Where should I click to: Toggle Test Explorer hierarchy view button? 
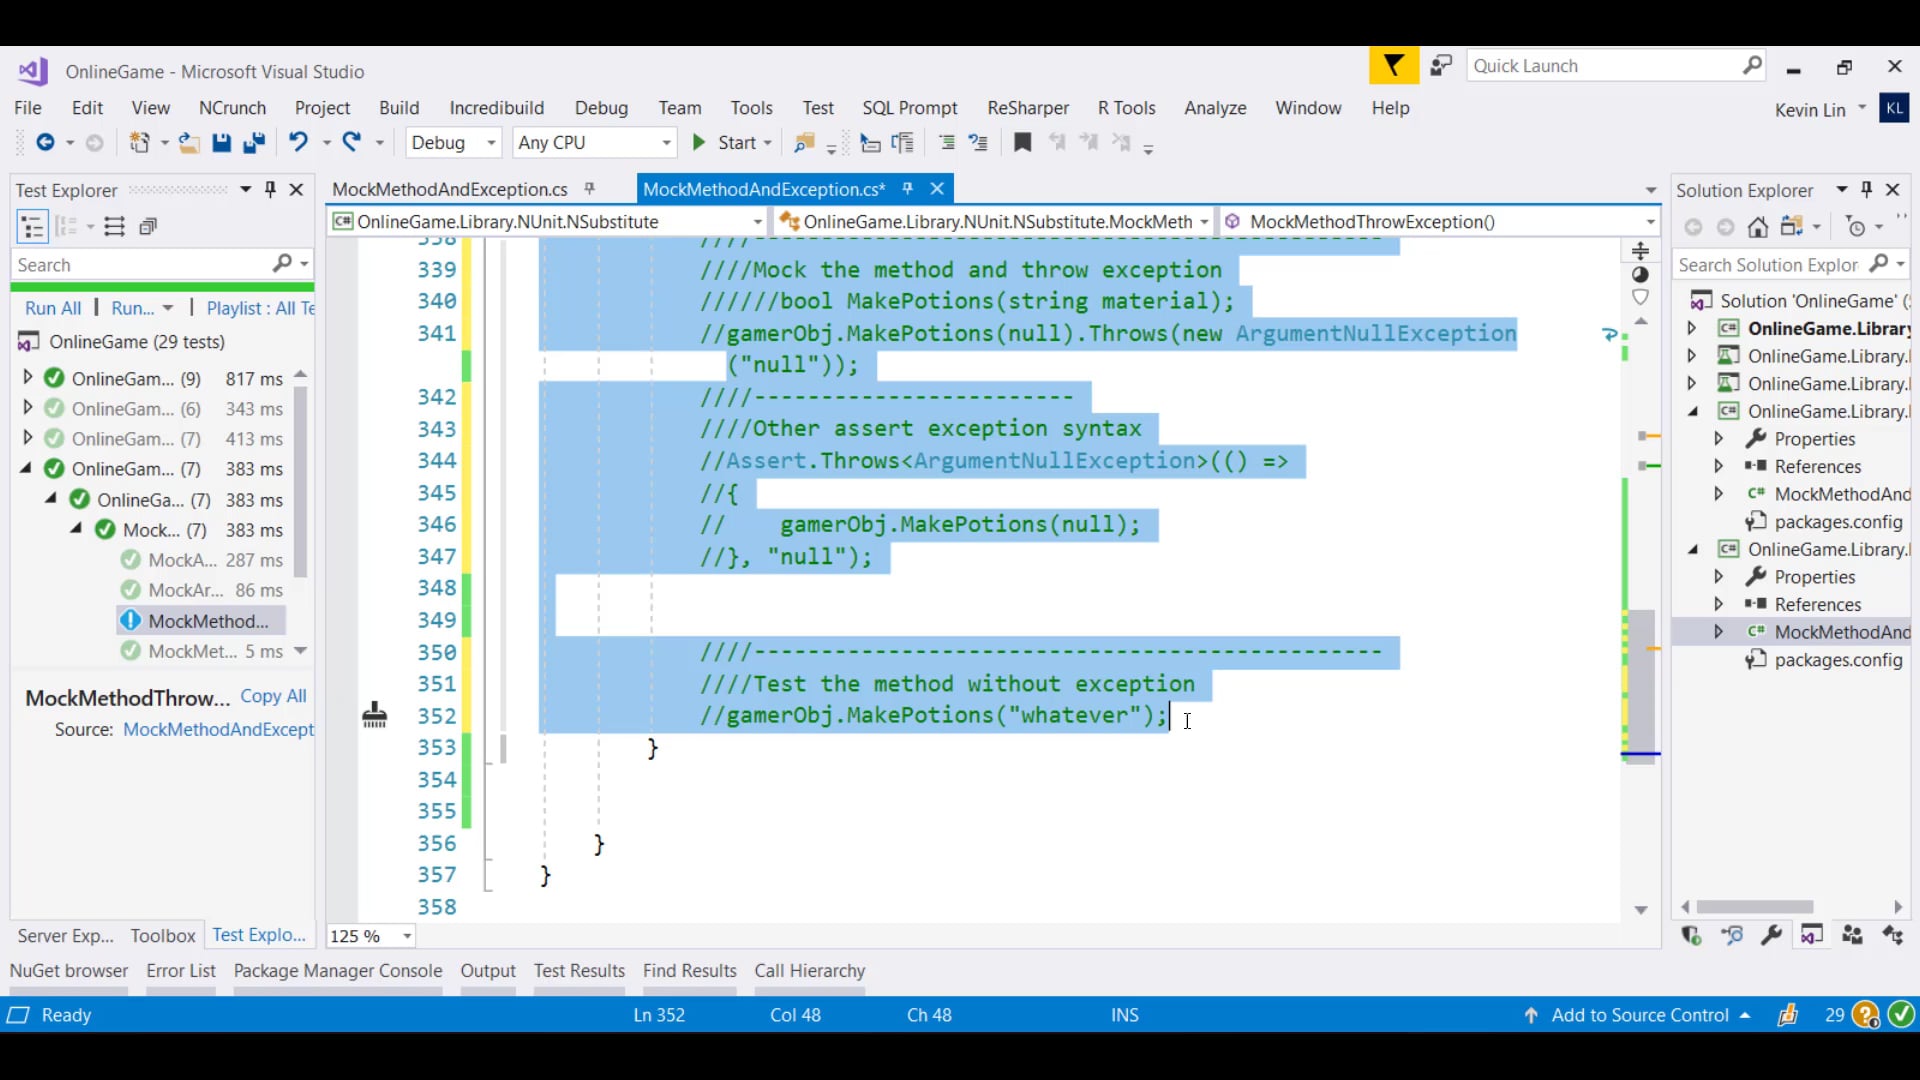click(32, 227)
